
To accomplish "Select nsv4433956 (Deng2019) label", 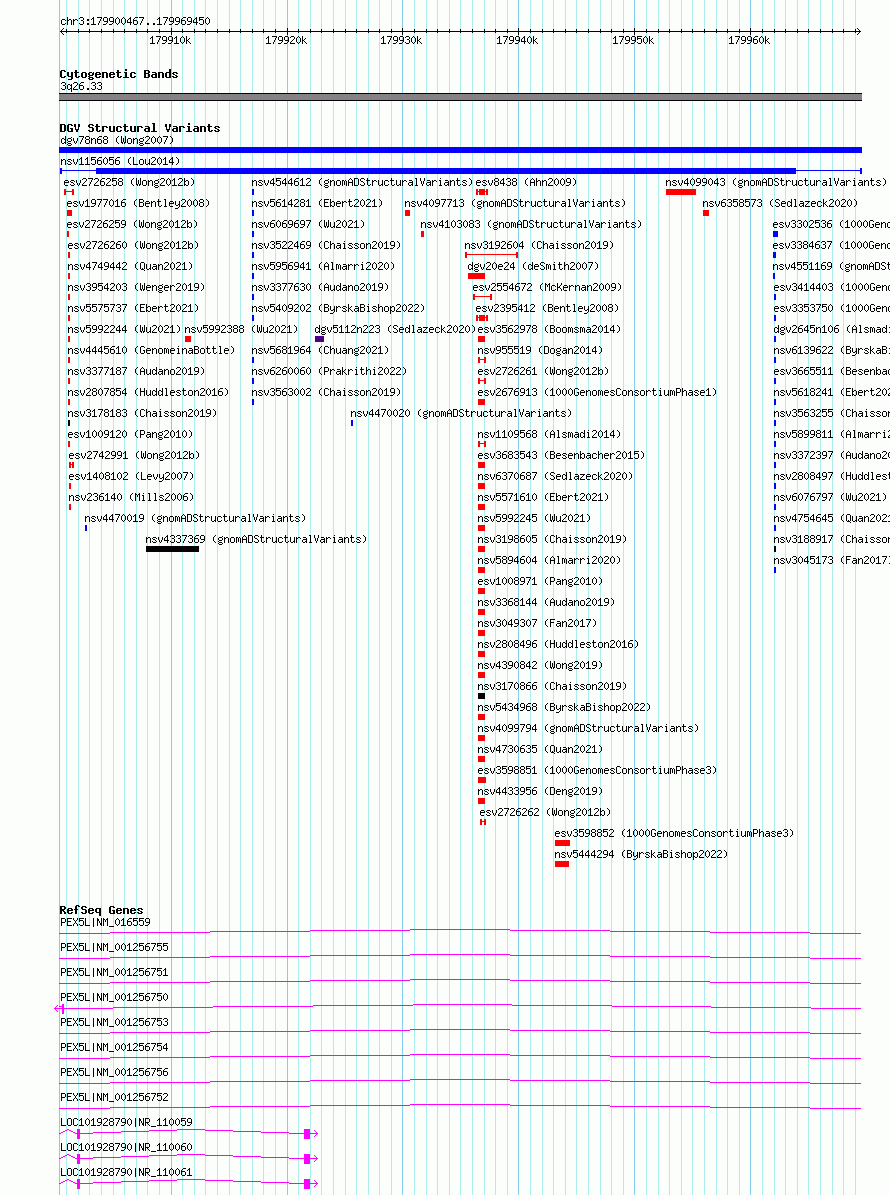I will [x=540, y=791].
